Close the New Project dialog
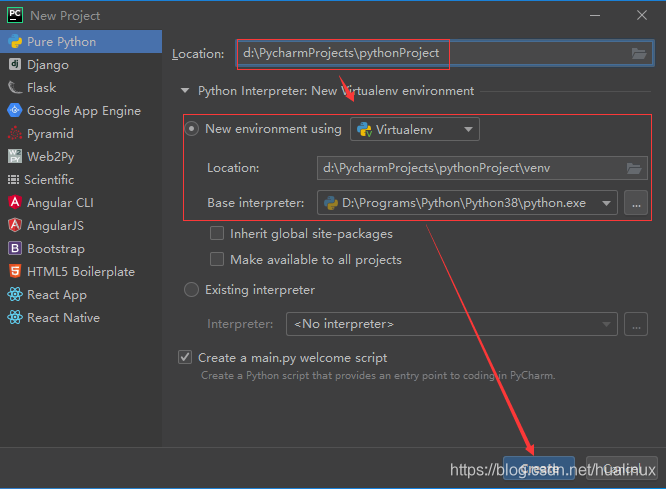The width and height of the screenshot is (666, 489). (642, 15)
